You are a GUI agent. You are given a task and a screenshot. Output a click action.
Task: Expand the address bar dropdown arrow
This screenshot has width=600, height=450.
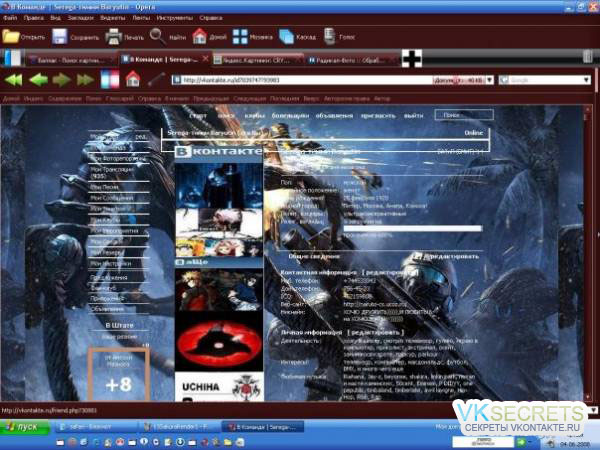(489, 80)
